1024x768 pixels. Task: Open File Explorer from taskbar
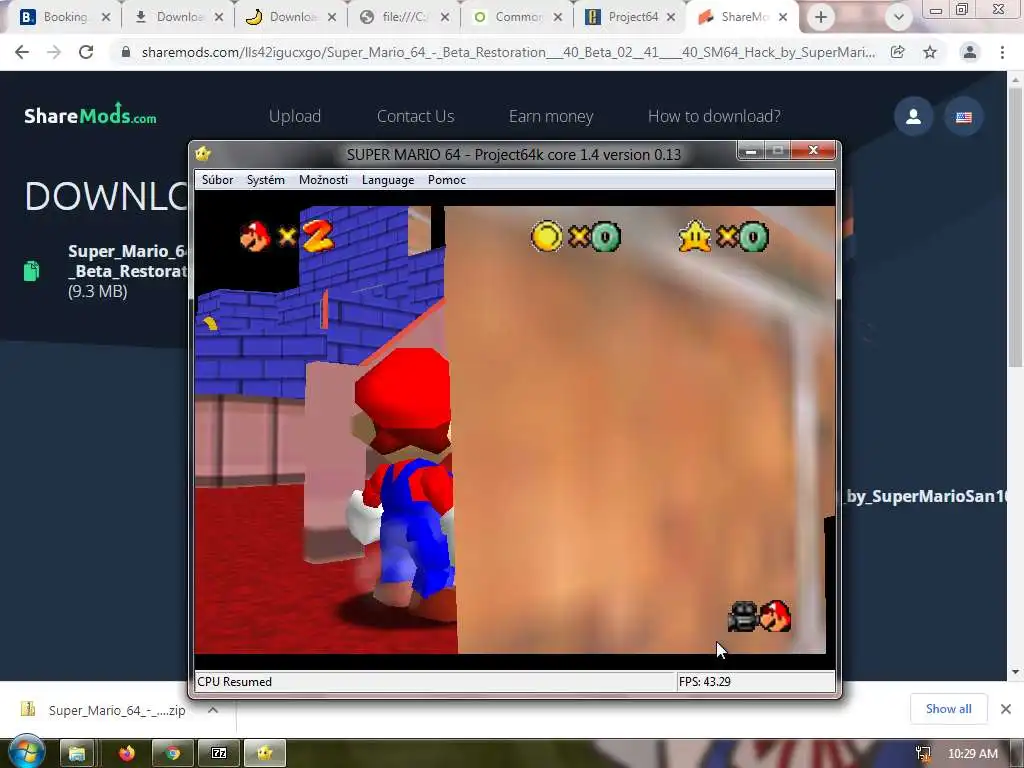(77, 754)
